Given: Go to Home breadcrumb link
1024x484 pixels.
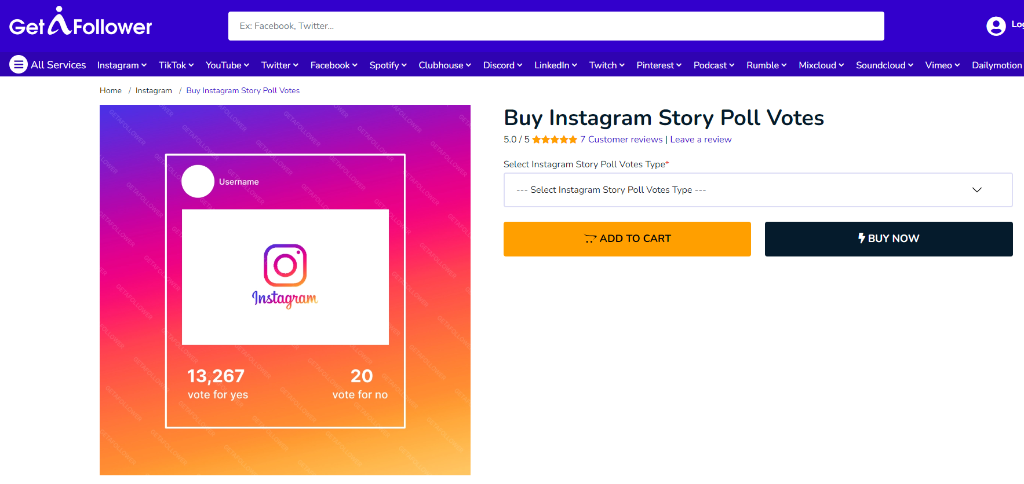Looking at the screenshot, I should (110, 91).
